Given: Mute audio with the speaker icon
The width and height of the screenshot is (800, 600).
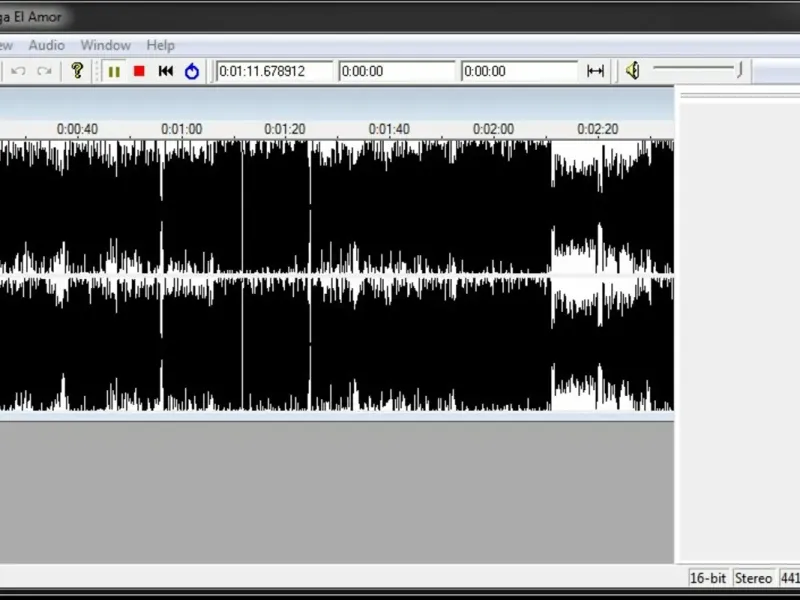Looking at the screenshot, I should click(633, 70).
